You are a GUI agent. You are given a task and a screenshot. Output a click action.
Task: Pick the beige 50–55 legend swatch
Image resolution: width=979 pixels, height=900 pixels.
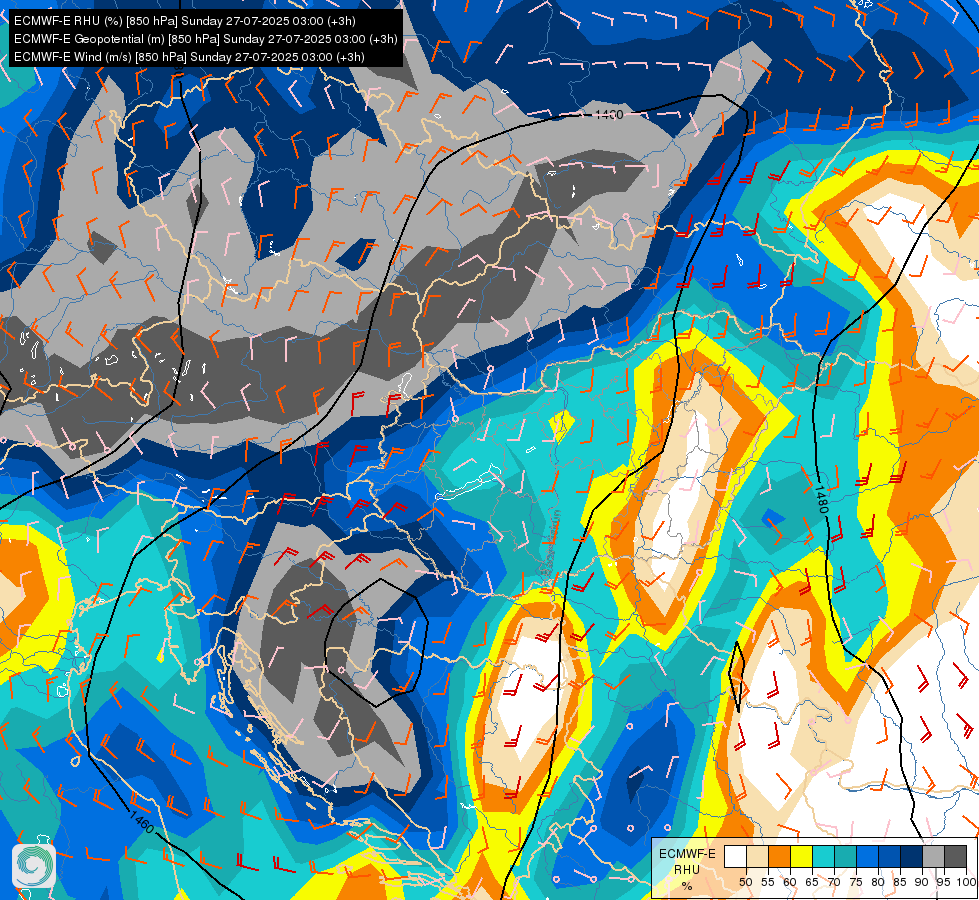point(757,856)
